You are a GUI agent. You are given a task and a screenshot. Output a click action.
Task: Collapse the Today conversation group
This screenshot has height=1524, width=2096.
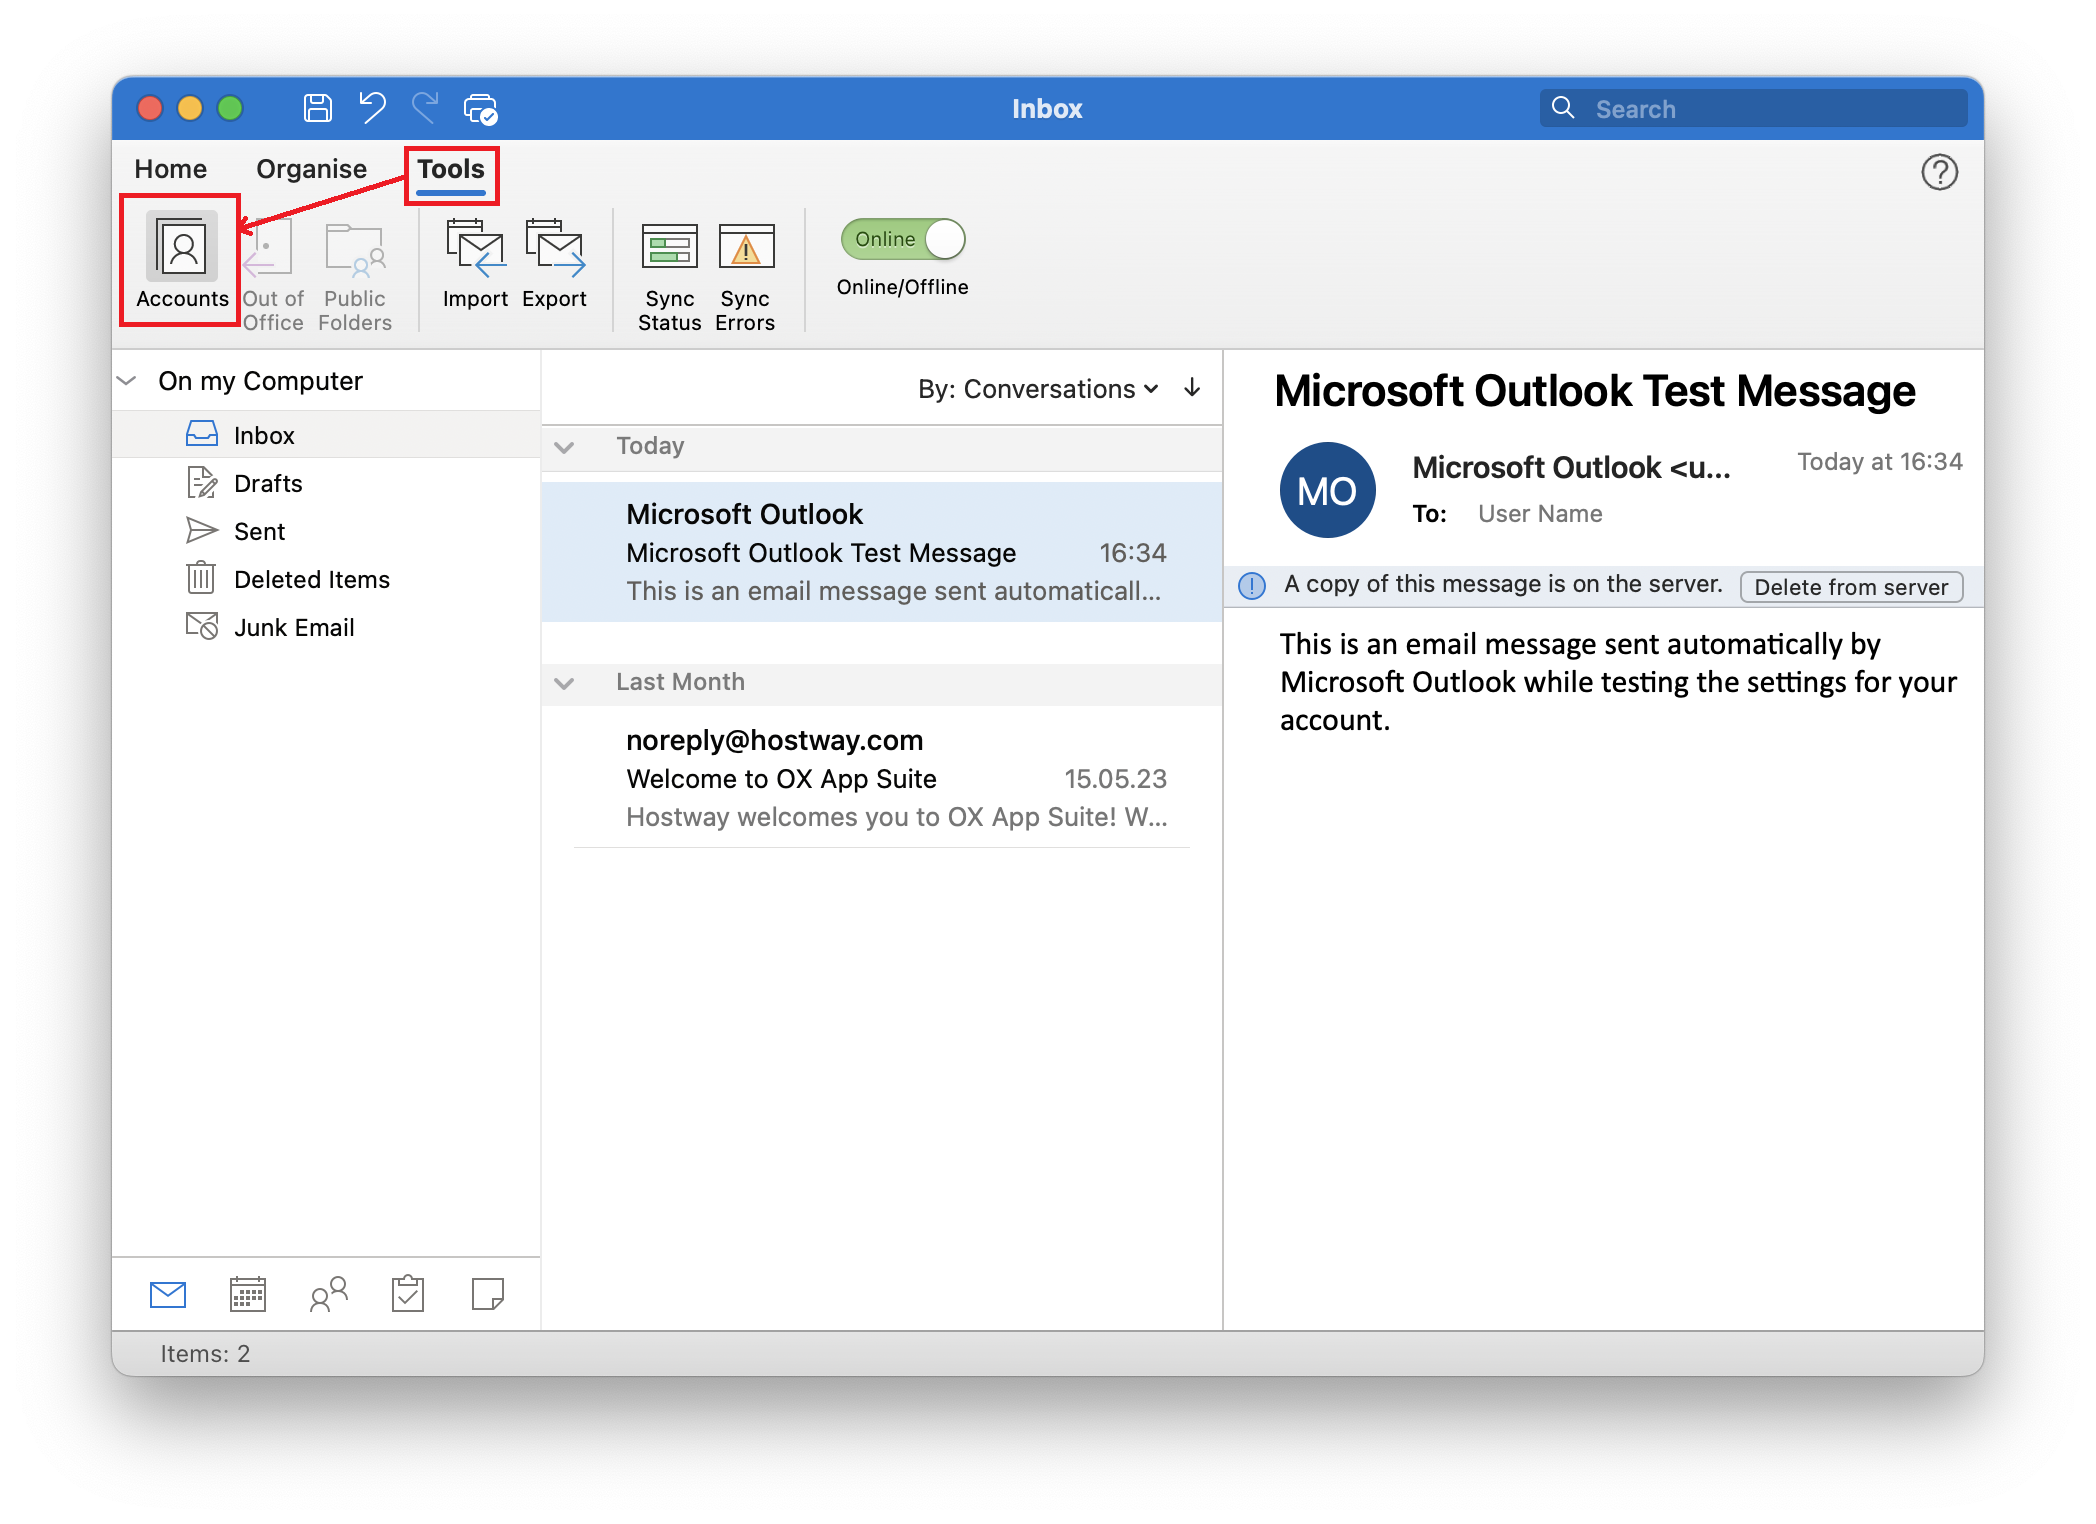(x=565, y=447)
